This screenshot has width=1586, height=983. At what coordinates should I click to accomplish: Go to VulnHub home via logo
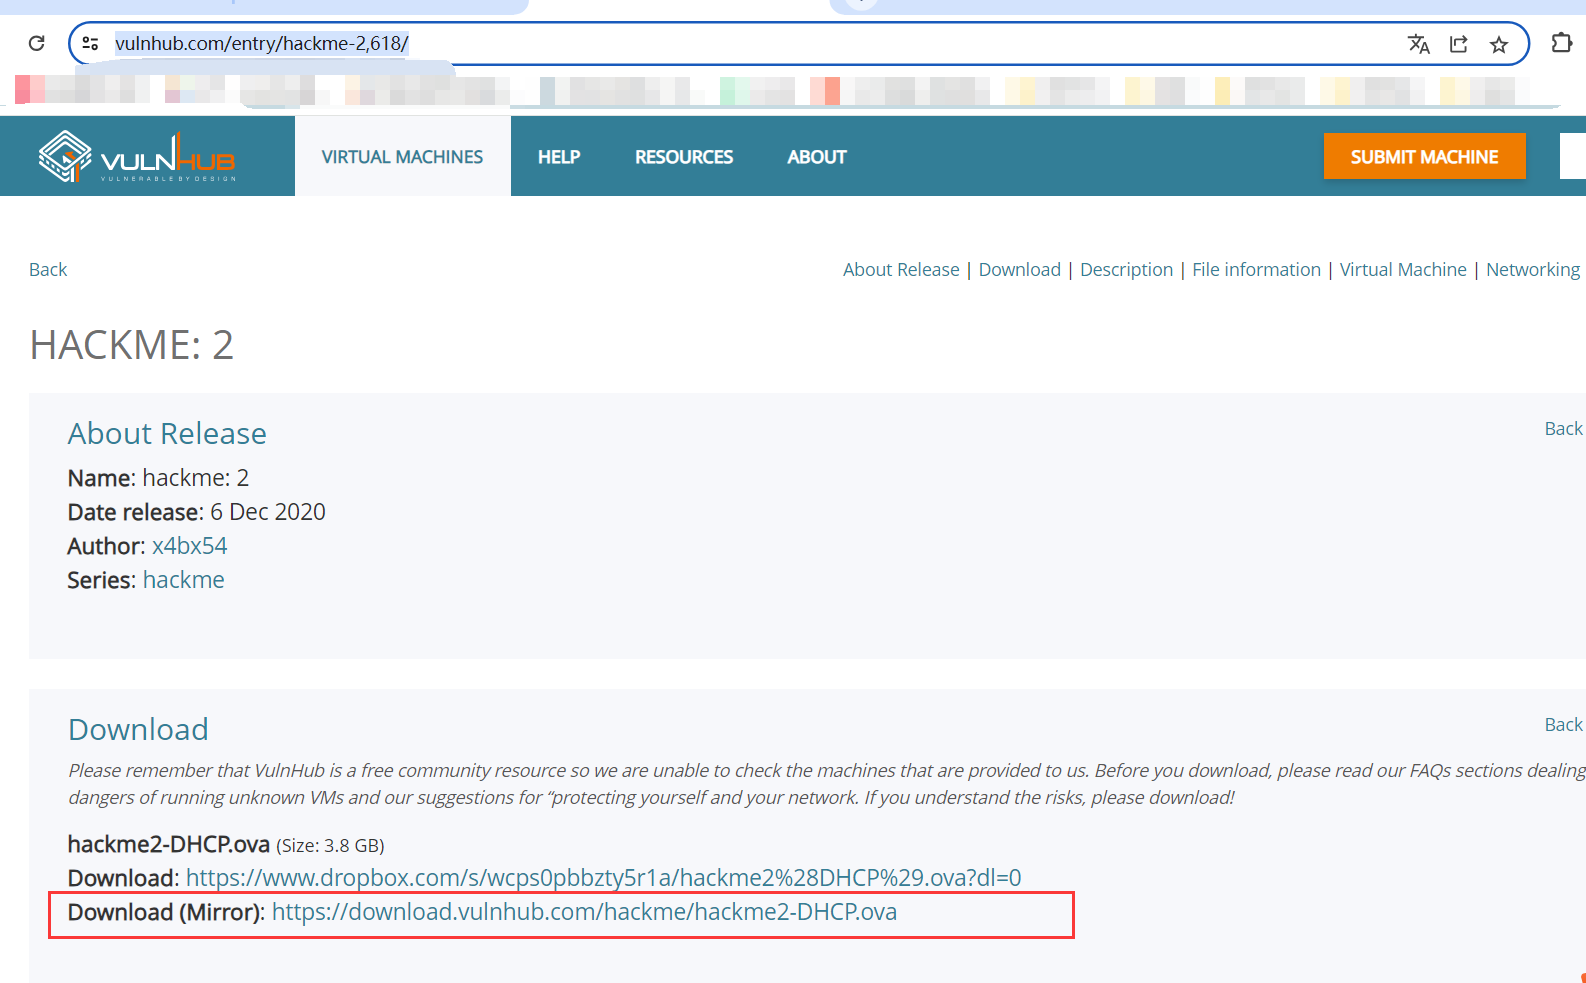point(137,157)
